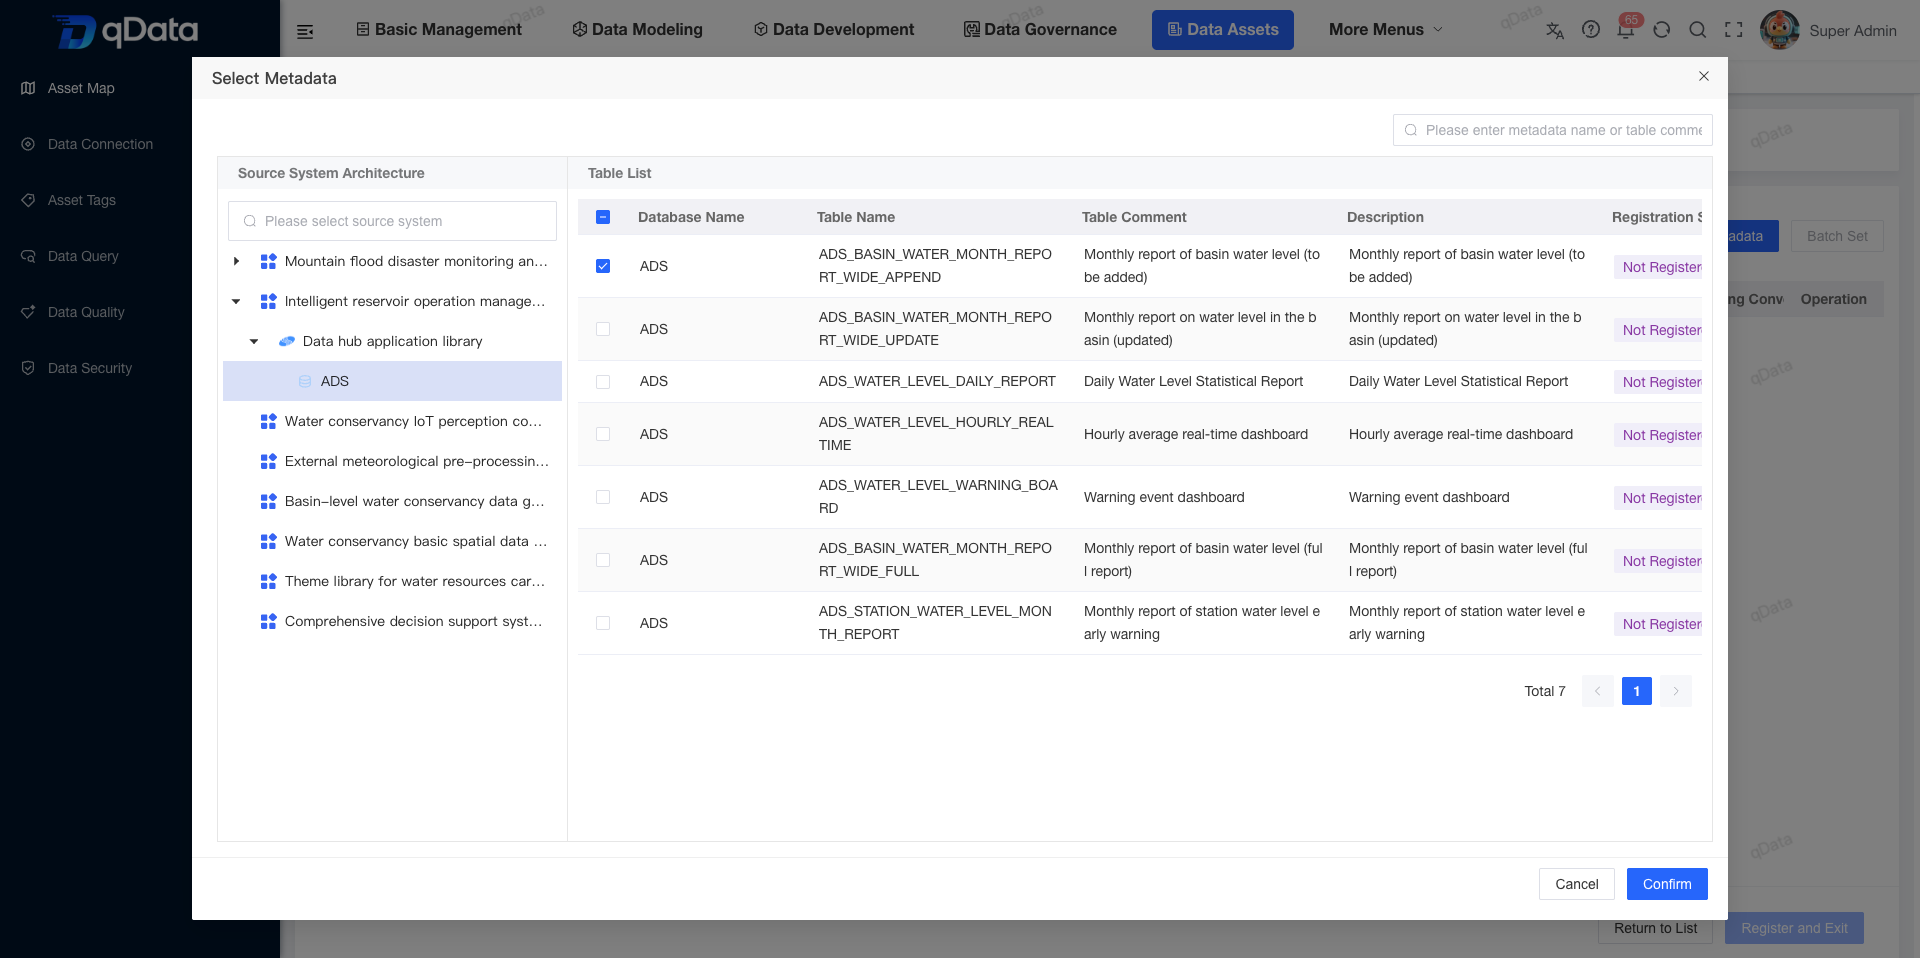
Task: Click the Super Admin avatar
Action: tap(1780, 30)
